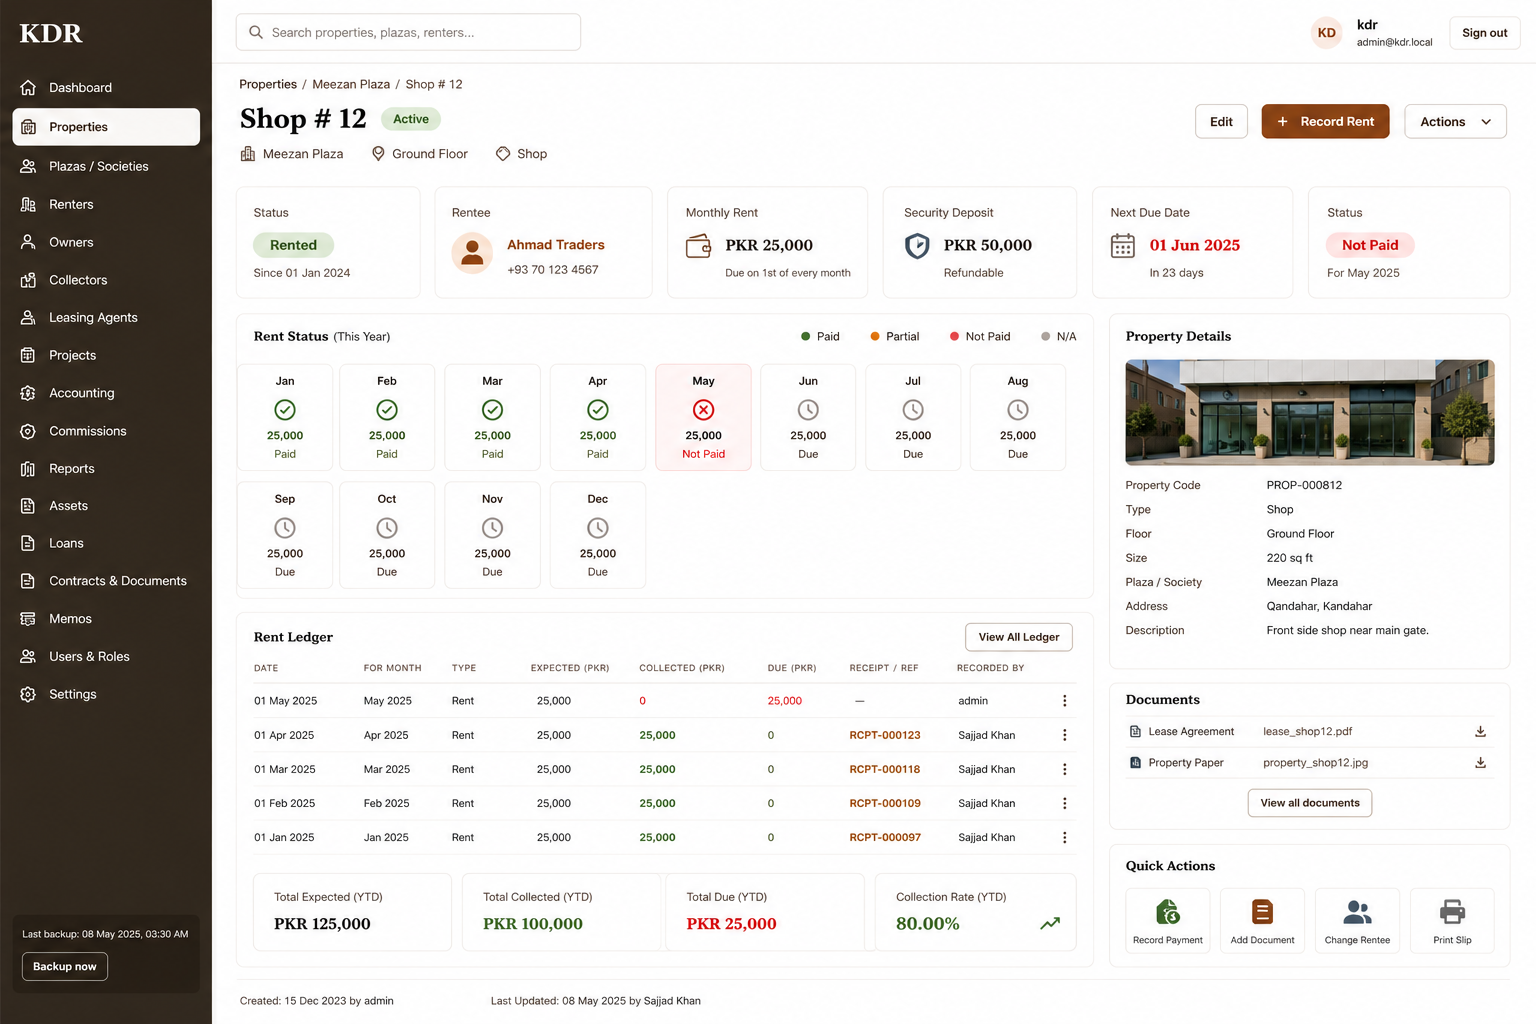1536x1024 pixels.
Task: Click the Change Rentee quick action
Action: [1357, 921]
